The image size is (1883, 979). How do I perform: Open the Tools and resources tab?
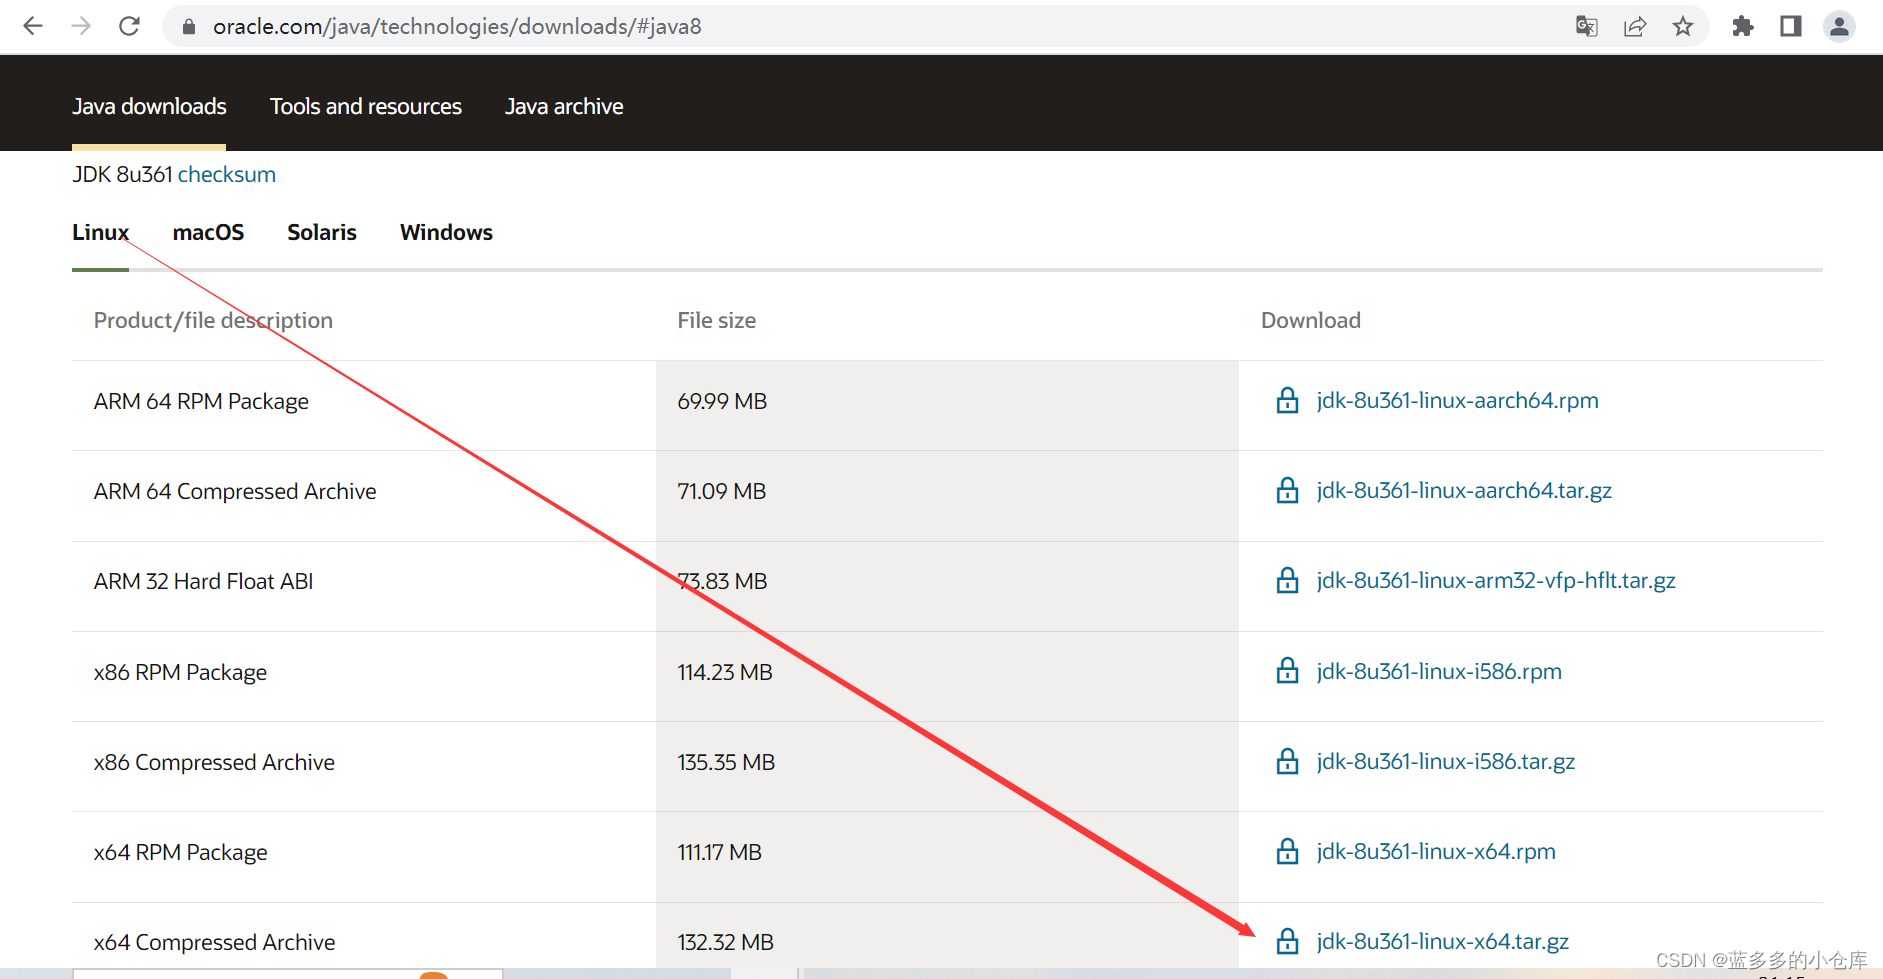point(366,106)
